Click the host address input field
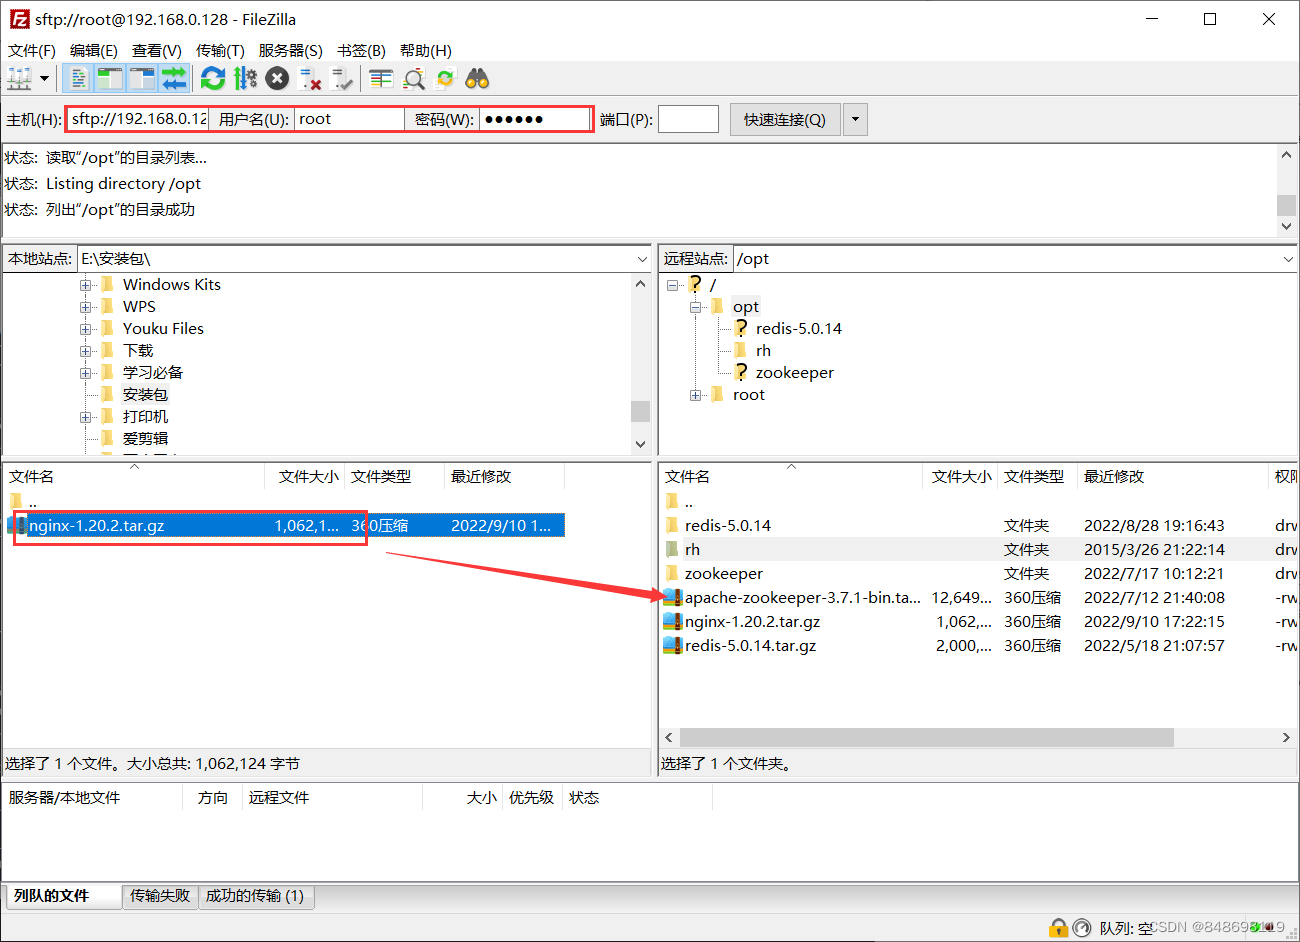Image resolution: width=1300 pixels, height=942 pixels. pos(138,119)
